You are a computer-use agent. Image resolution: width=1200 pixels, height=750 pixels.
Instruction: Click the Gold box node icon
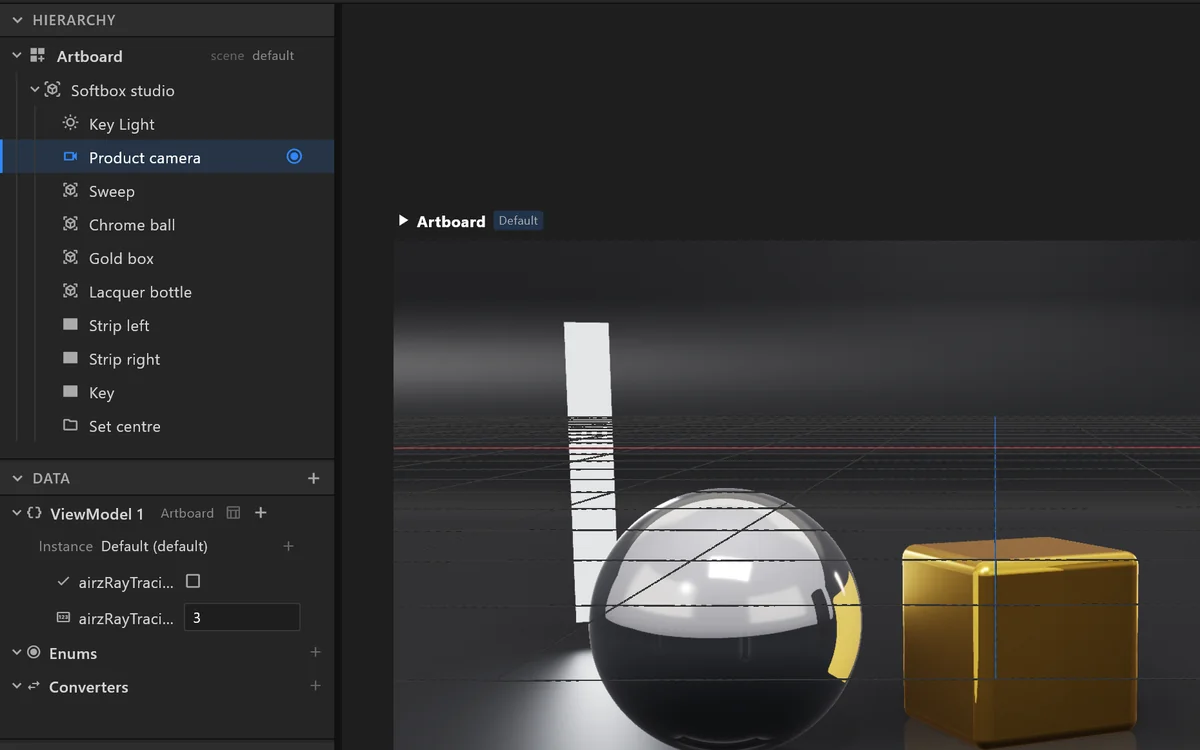(70, 257)
